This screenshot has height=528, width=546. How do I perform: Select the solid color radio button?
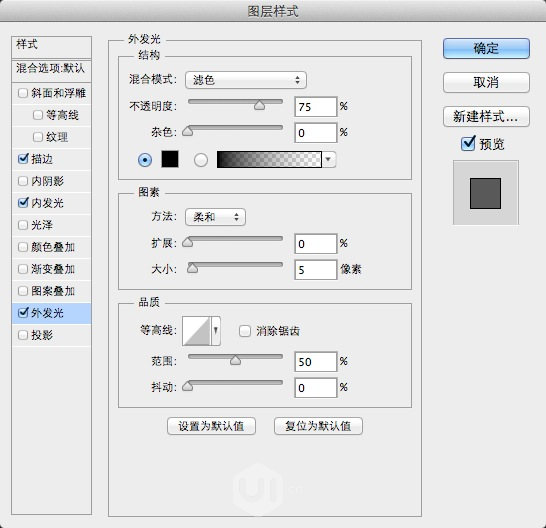(x=145, y=160)
